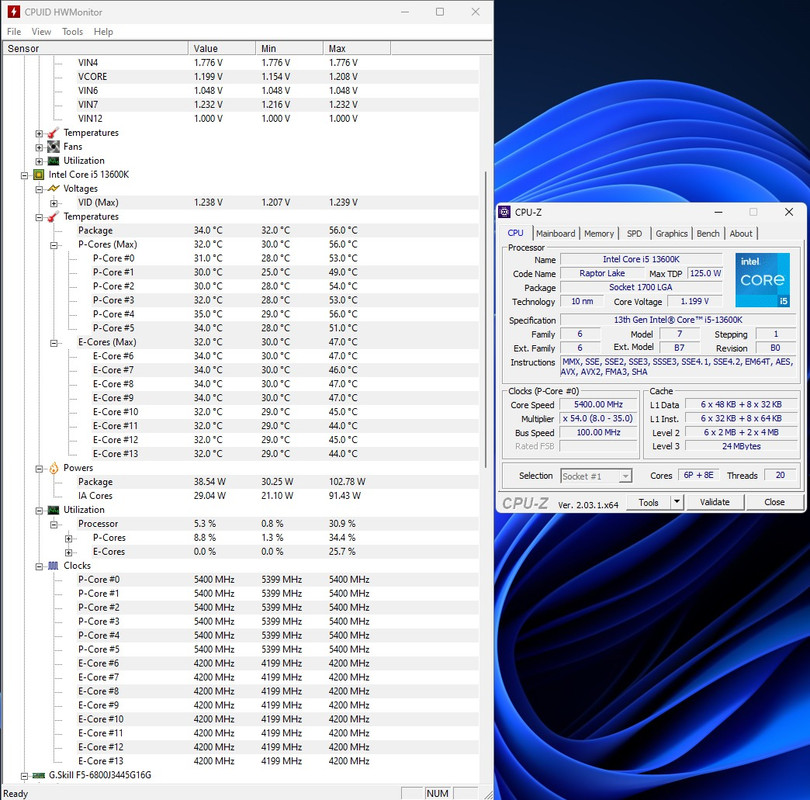
Task: Collapse the Clocks section
Action: pyautogui.click(x=39, y=567)
